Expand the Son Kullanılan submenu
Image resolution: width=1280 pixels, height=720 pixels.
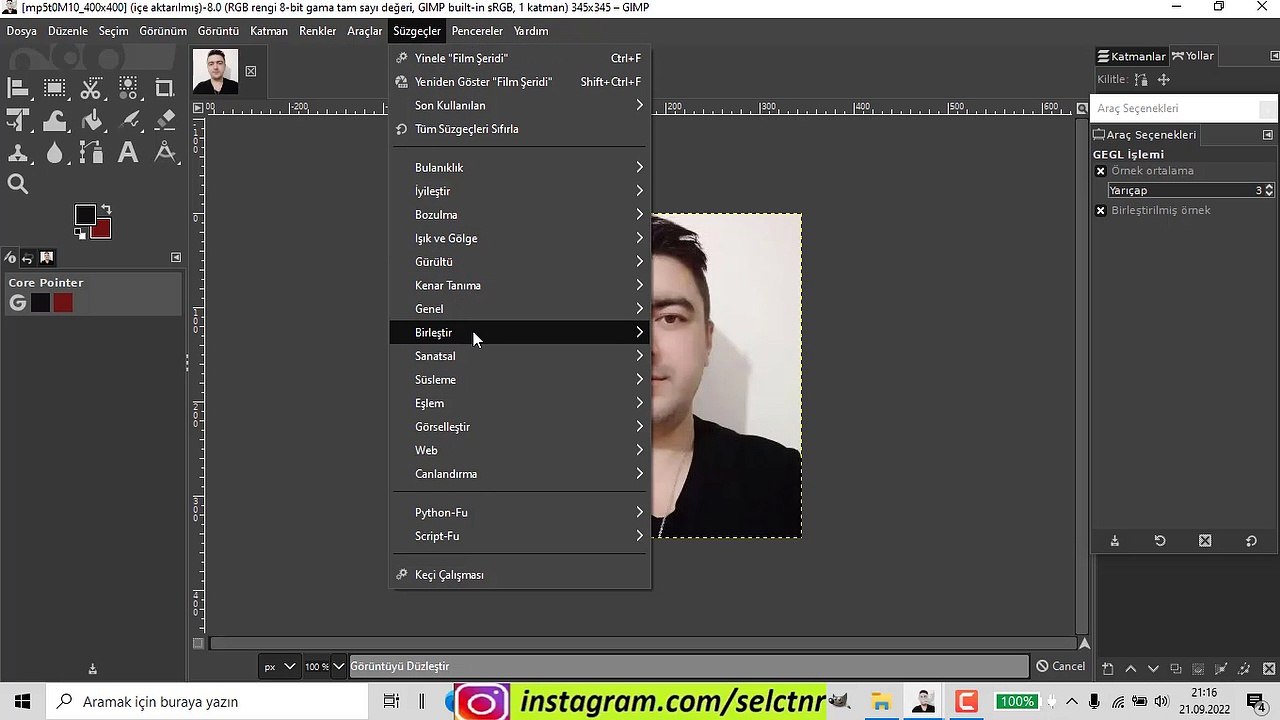click(520, 105)
